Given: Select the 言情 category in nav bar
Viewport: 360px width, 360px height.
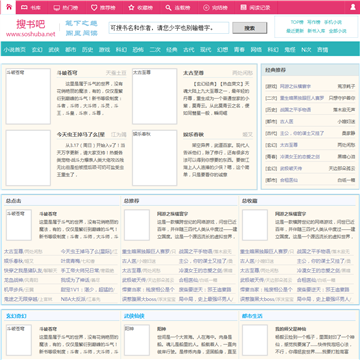Looking at the screenshot, I should click(x=323, y=50).
